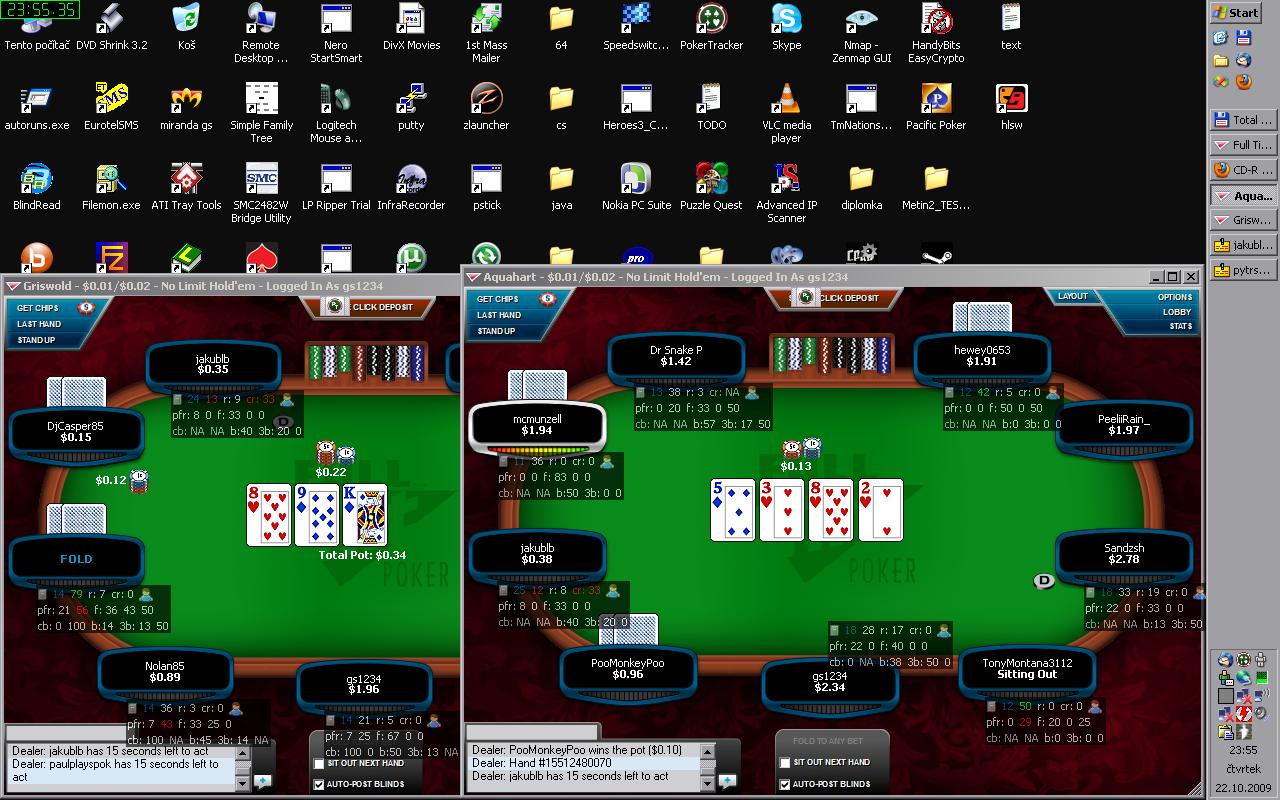1280x800 pixels.
Task: Click Stand Up in Aquahart table
Action: (496, 331)
